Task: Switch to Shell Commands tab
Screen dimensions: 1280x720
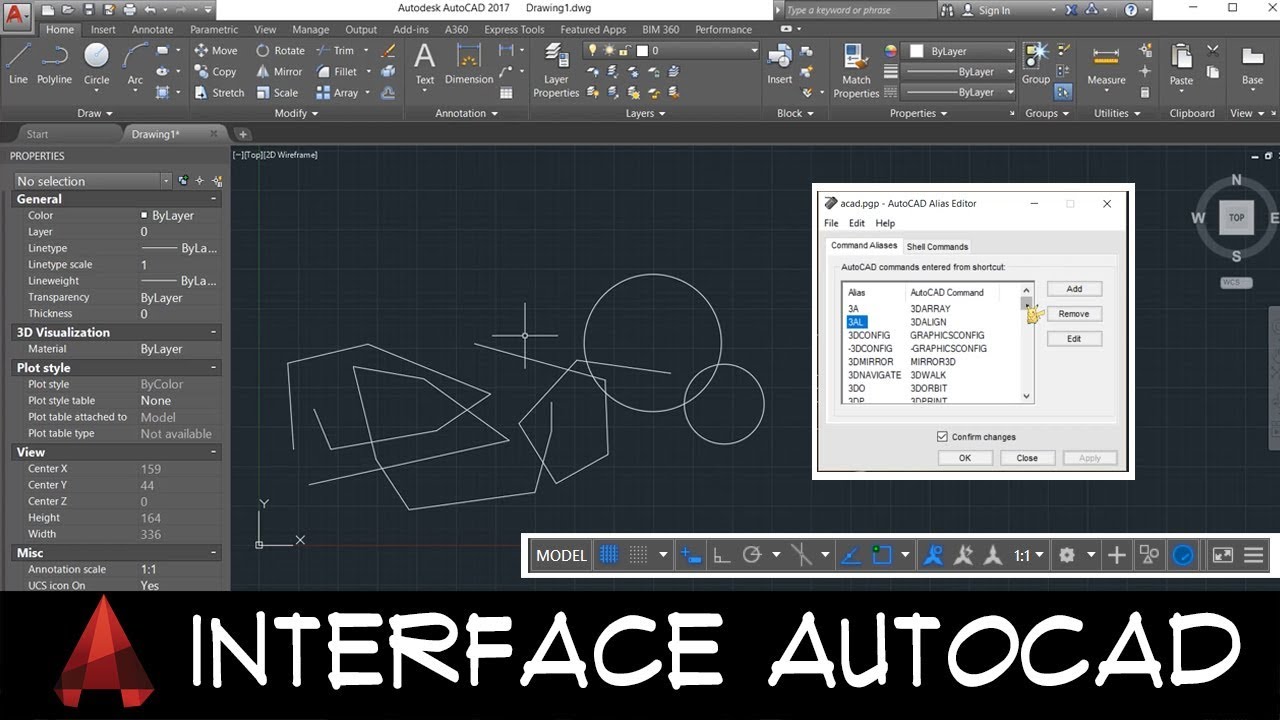Action: coord(937,246)
